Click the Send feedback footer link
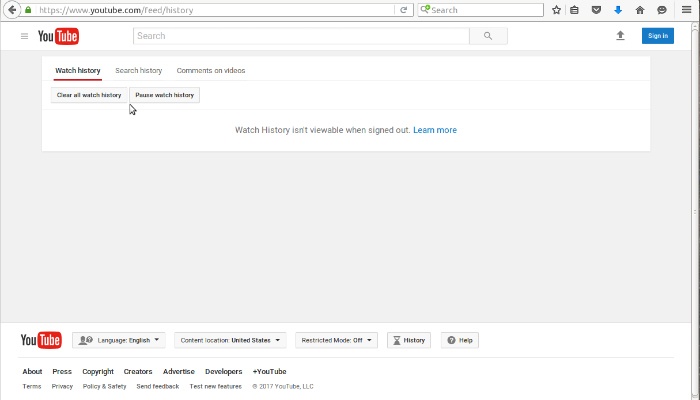This screenshot has width=700, height=400. point(158,387)
